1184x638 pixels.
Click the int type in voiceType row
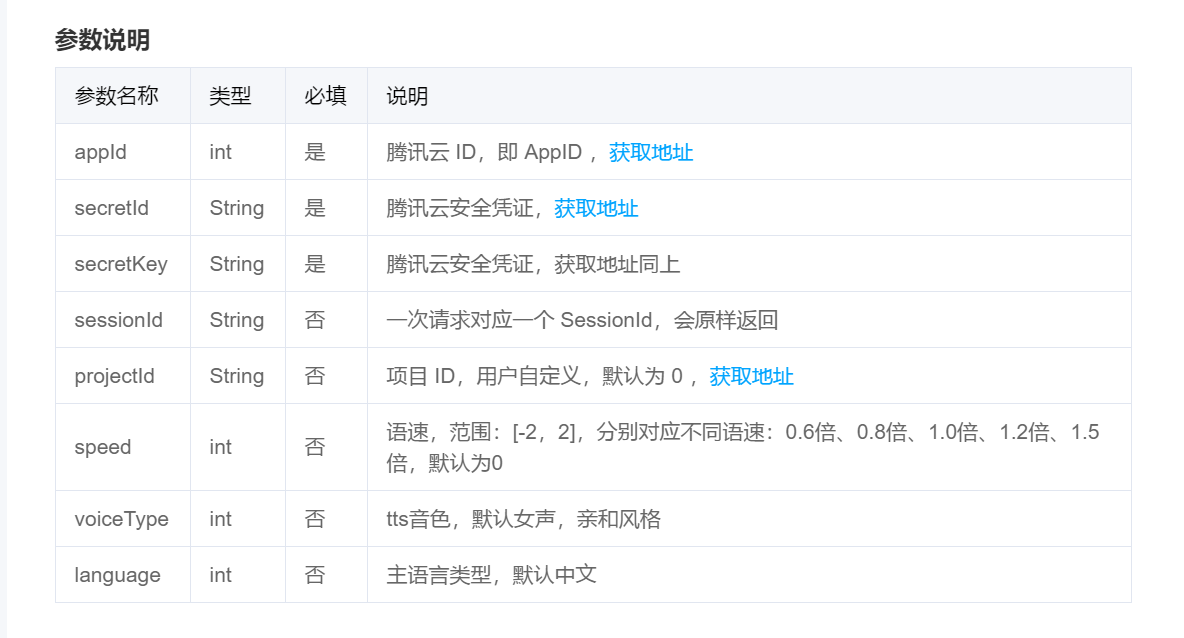tap(220, 519)
